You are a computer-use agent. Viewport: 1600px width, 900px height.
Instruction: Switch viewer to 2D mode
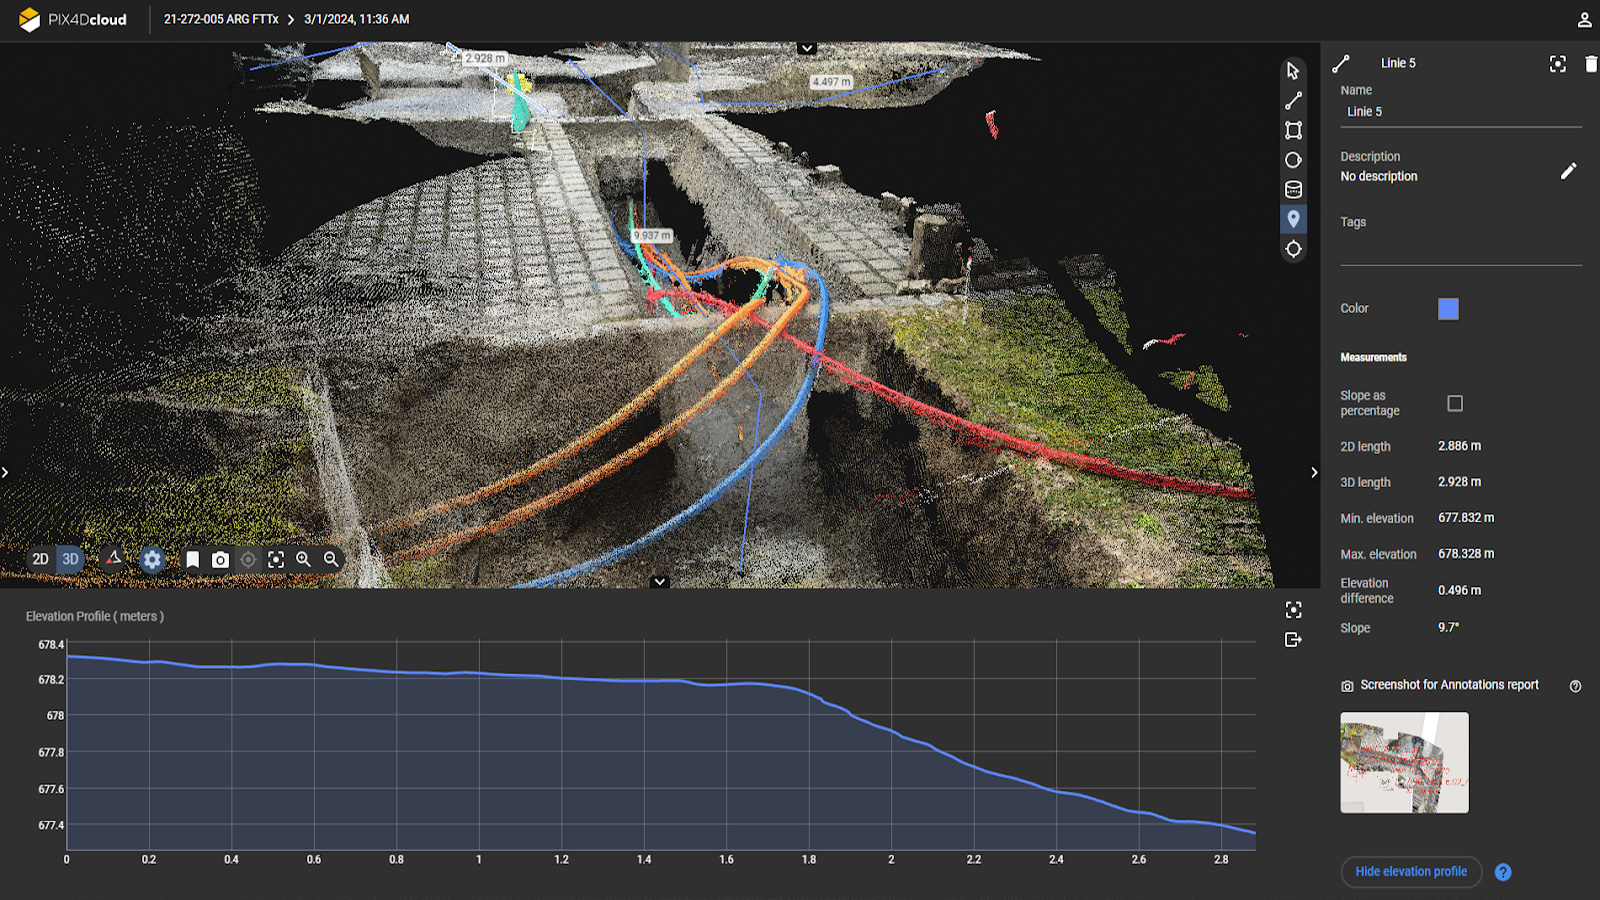pyautogui.click(x=40, y=559)
